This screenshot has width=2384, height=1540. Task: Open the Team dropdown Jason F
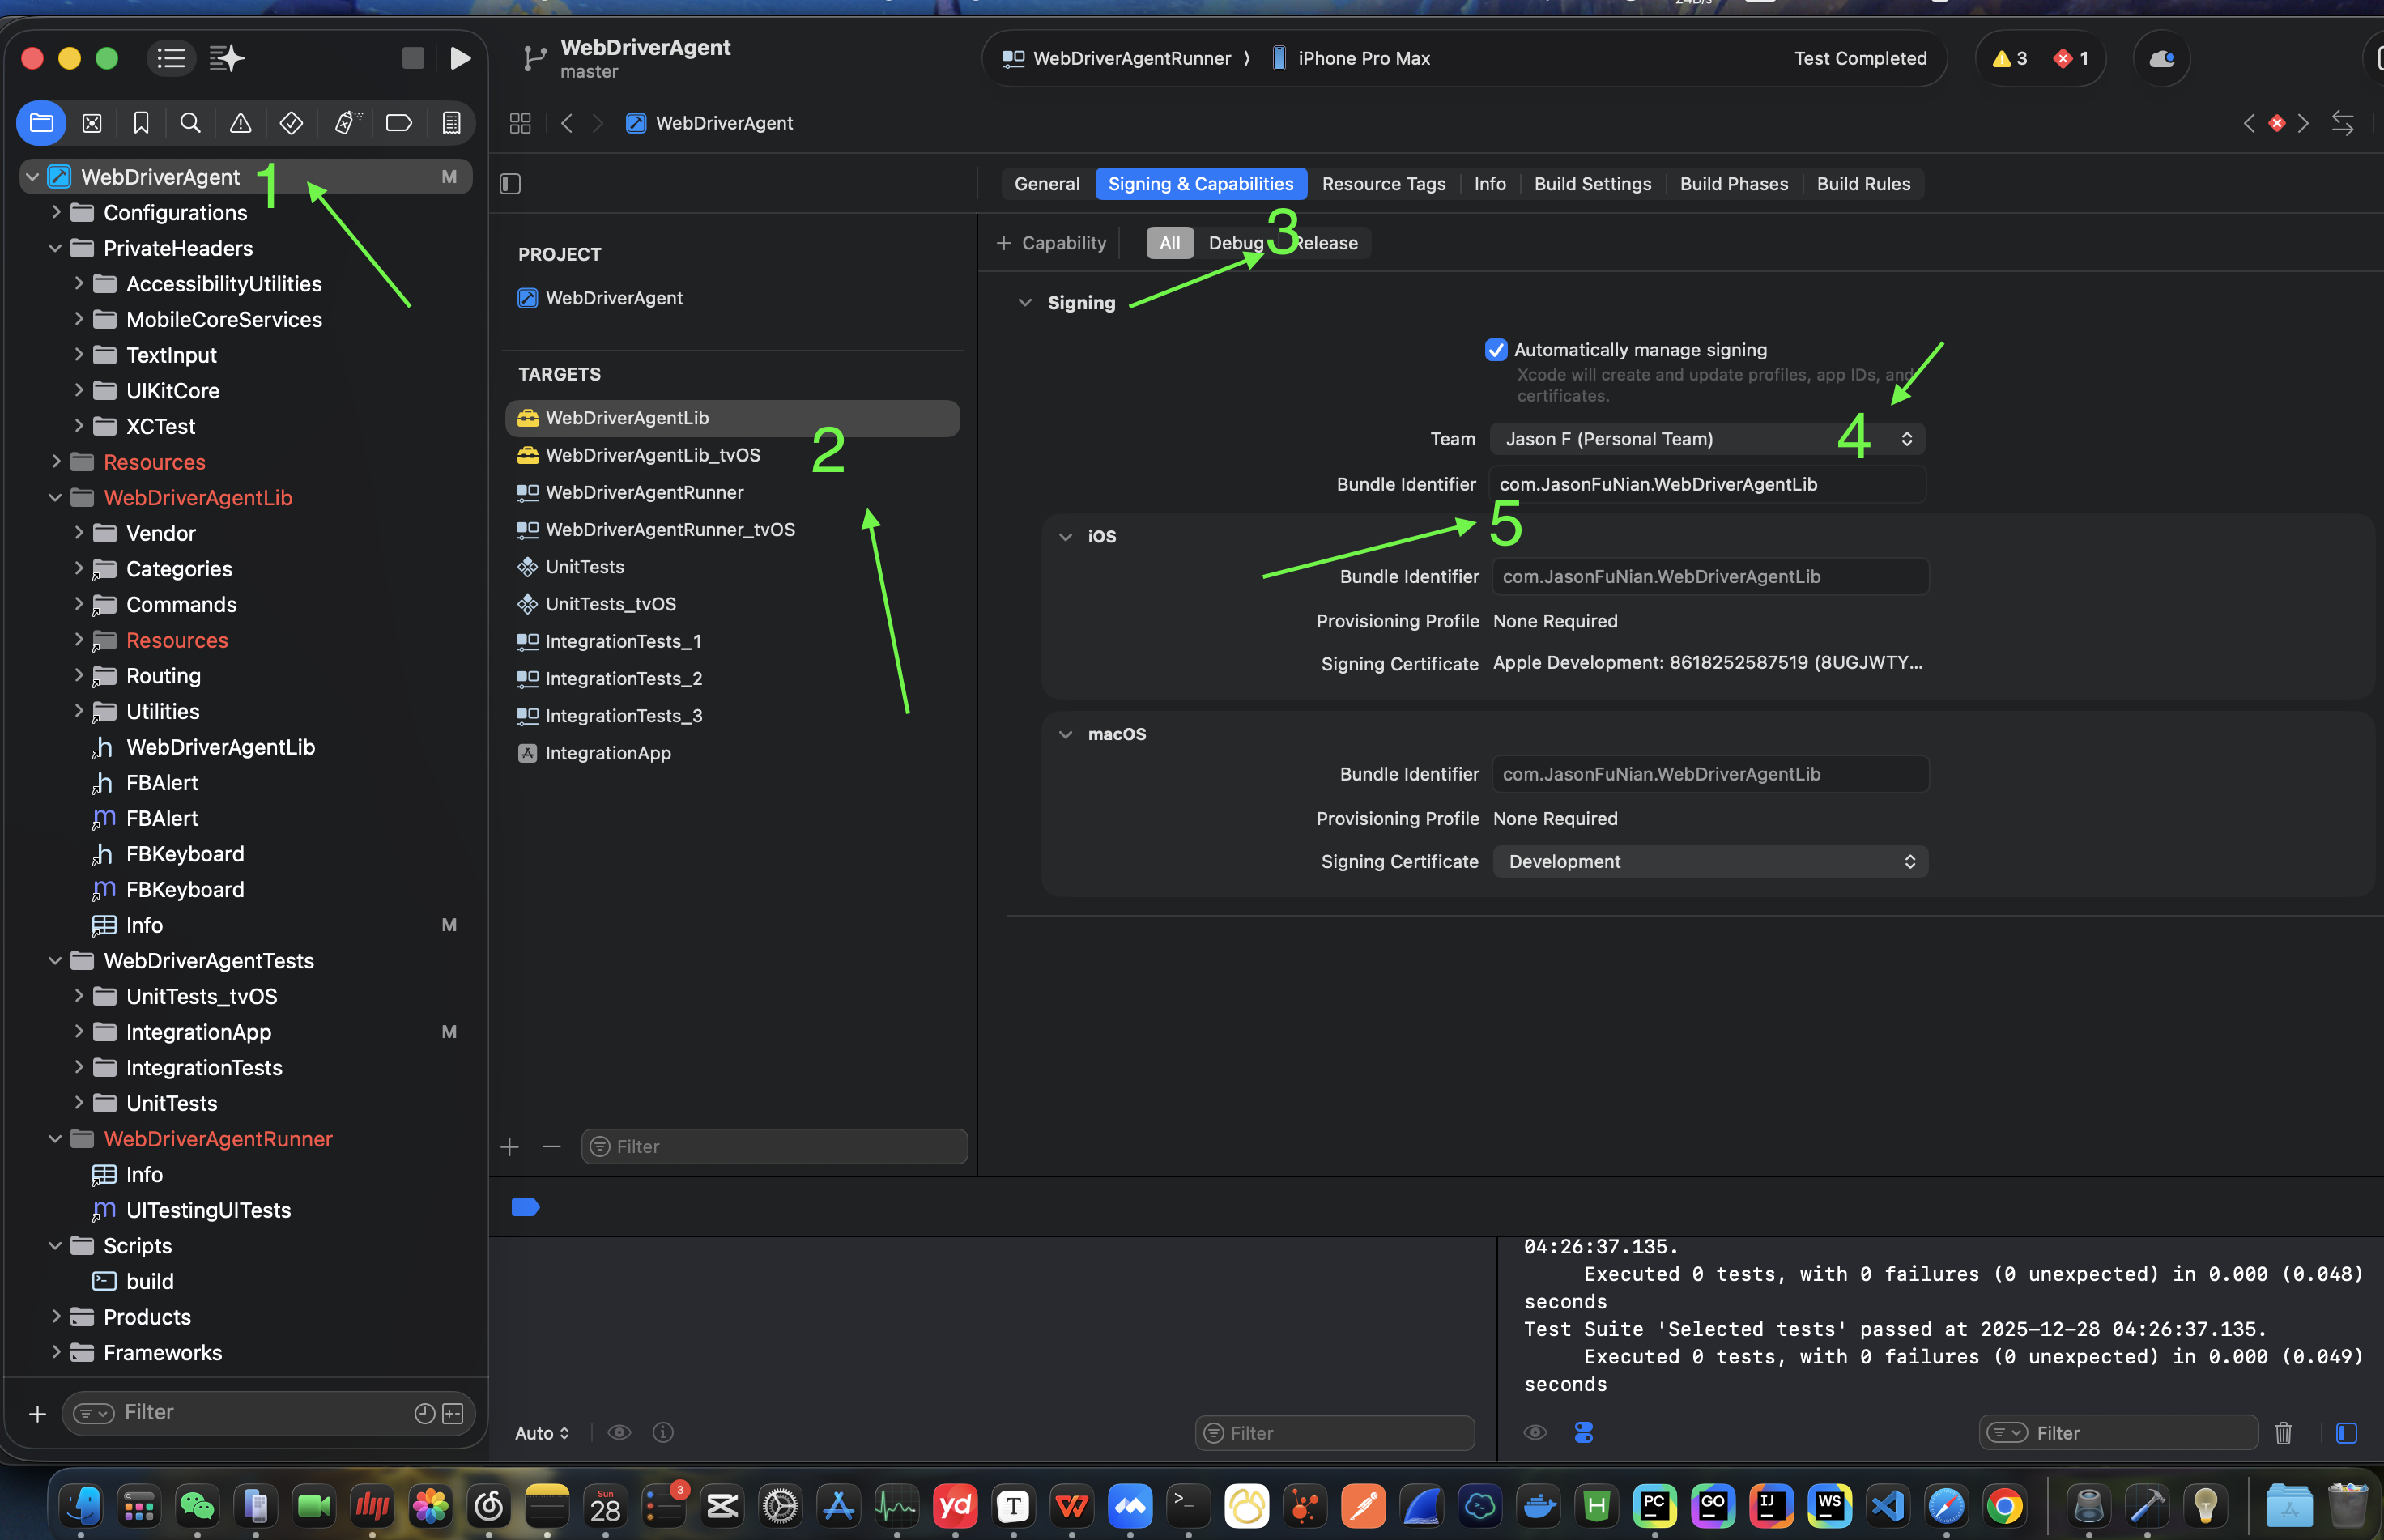point(1706,439)
